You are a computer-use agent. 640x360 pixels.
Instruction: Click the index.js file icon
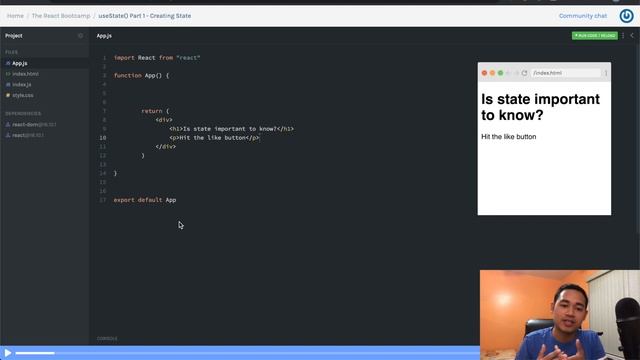tap(8, 84)
